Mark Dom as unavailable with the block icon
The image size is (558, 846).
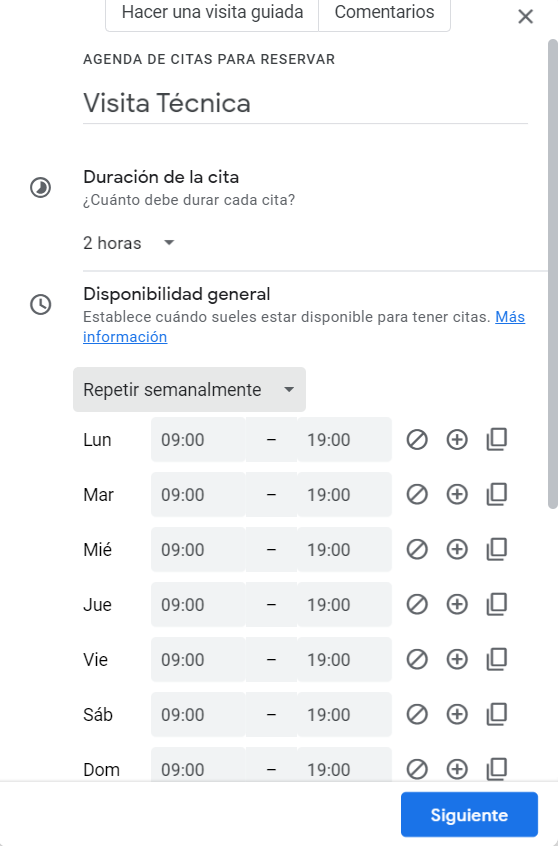[417, 769]
